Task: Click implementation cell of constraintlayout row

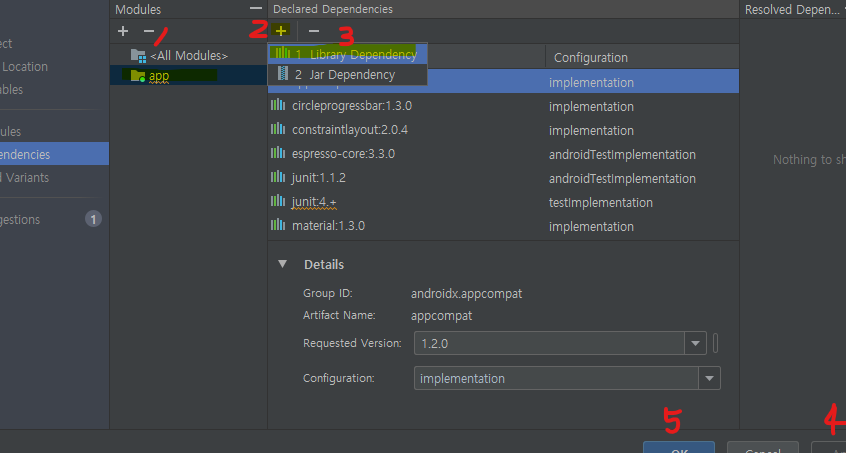Action: pyautogui.click(x=591, y=131)
